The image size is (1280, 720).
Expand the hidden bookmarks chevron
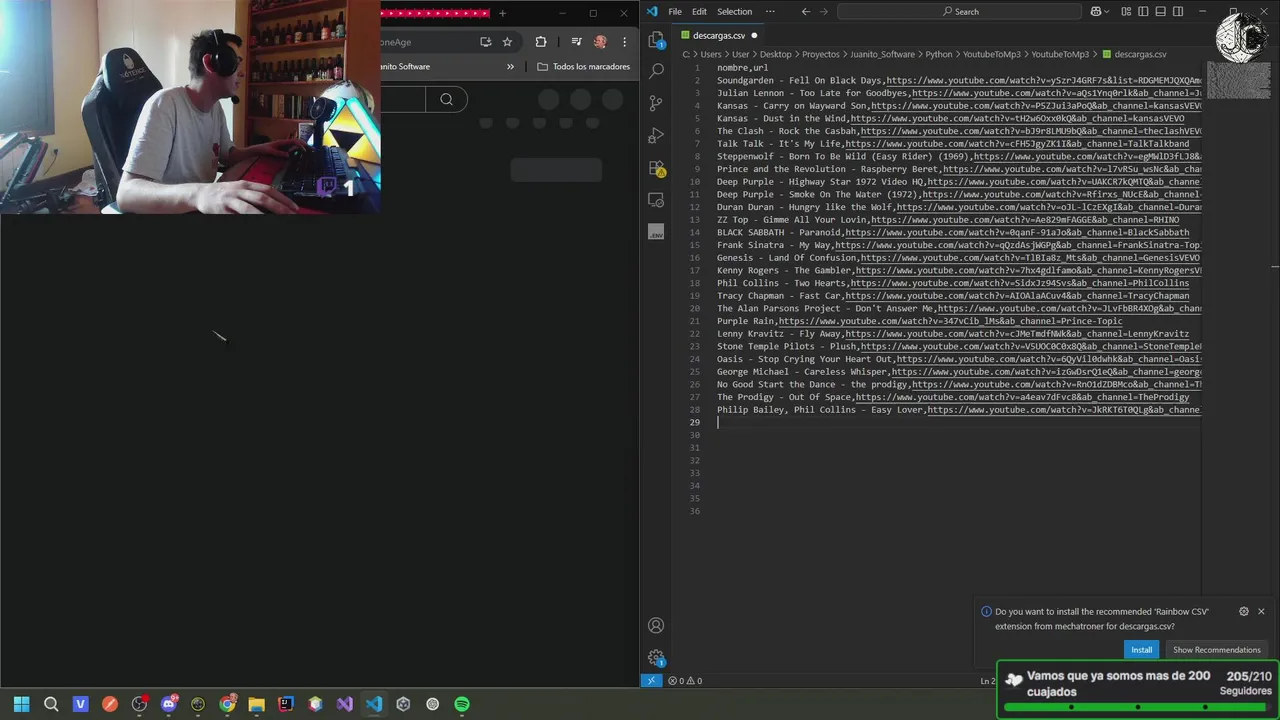click(510, 67)
